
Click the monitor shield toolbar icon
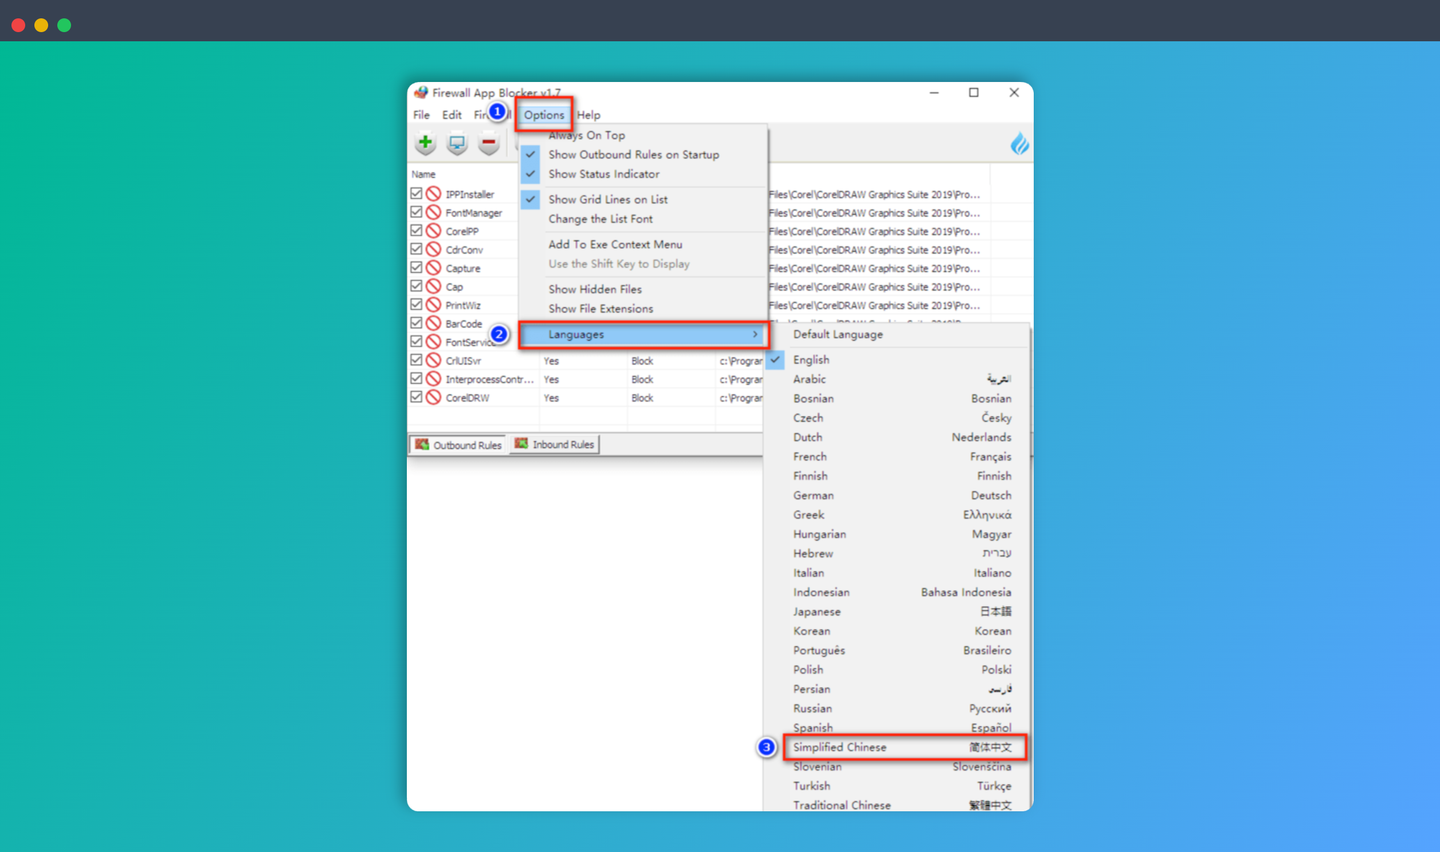tap(456, 143)
